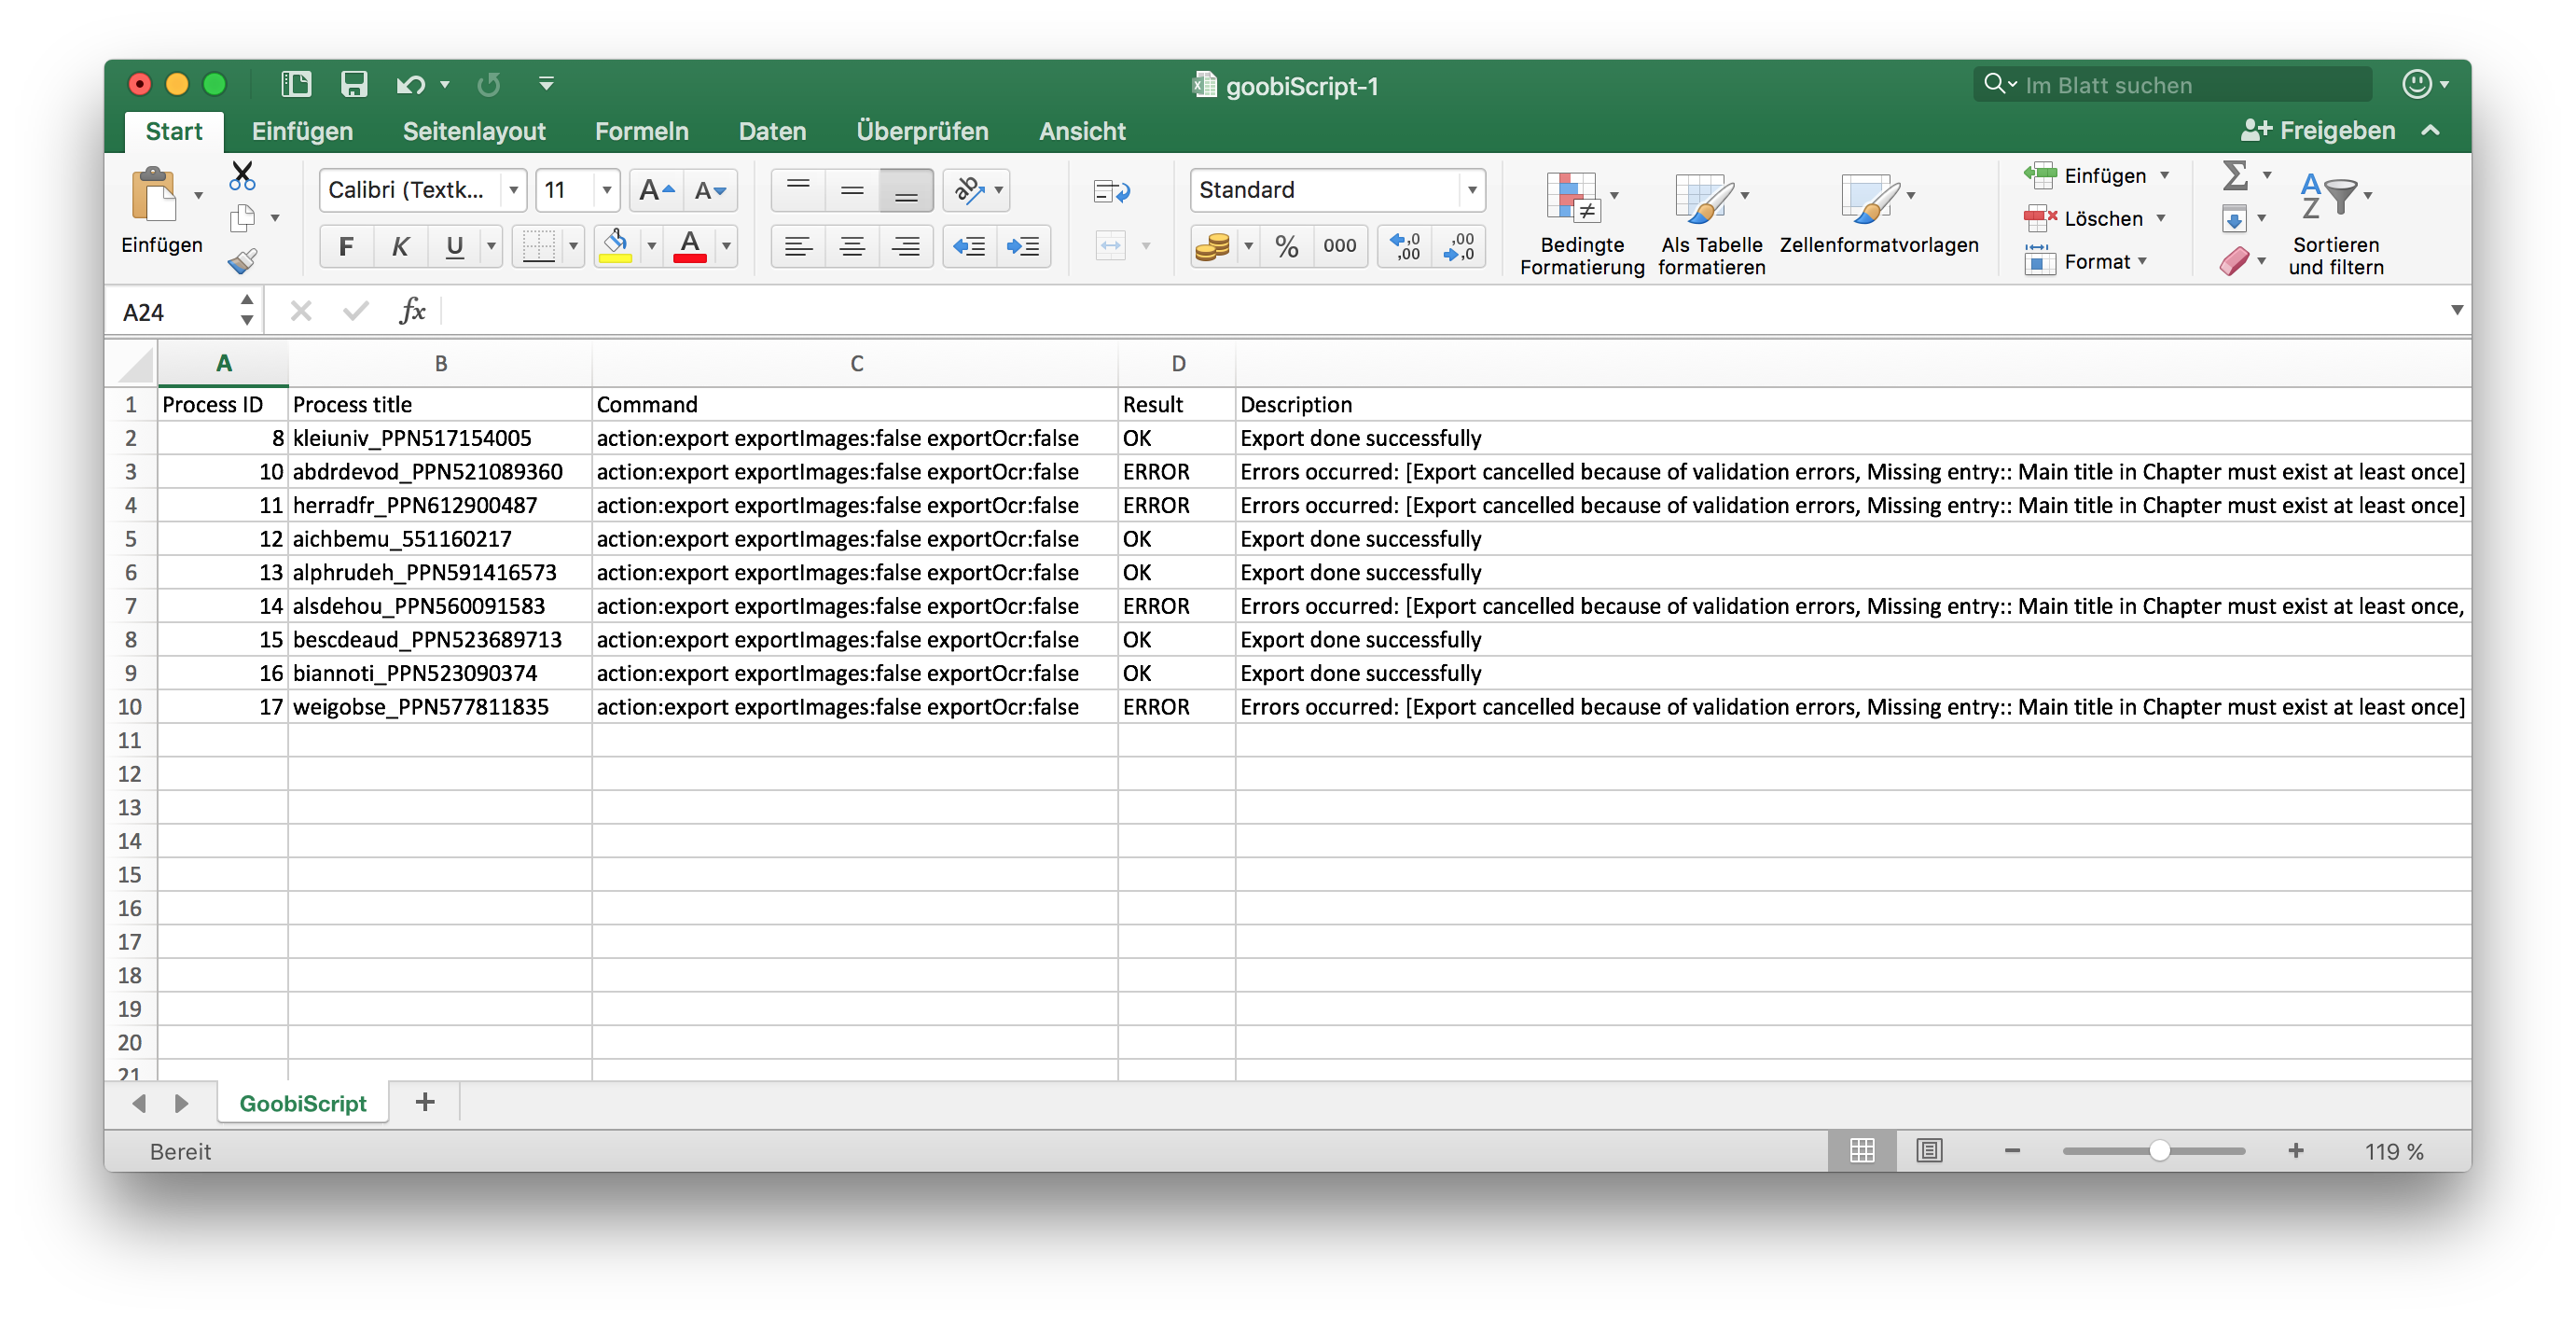Open Sortieren und filtern
2576x1321 pixels.
tap(2336, 222)
